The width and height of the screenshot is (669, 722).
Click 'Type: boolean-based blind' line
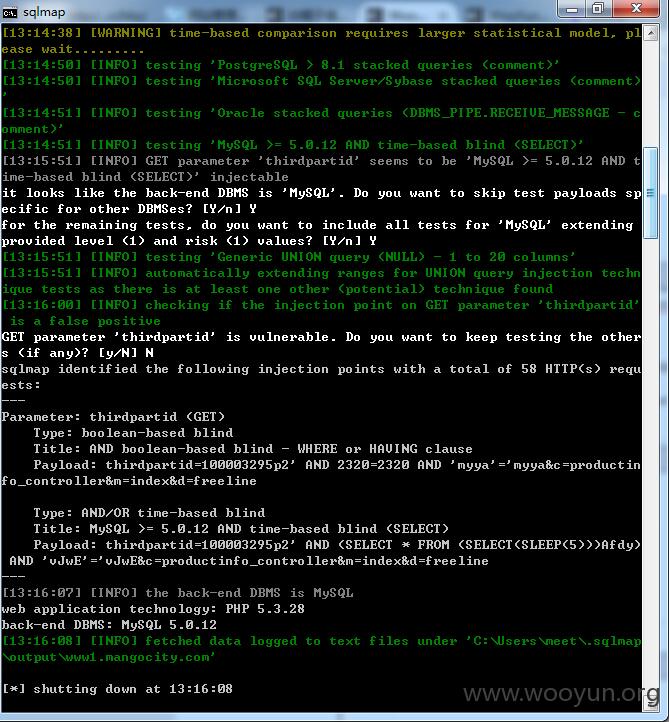click(x=133, y=433)
